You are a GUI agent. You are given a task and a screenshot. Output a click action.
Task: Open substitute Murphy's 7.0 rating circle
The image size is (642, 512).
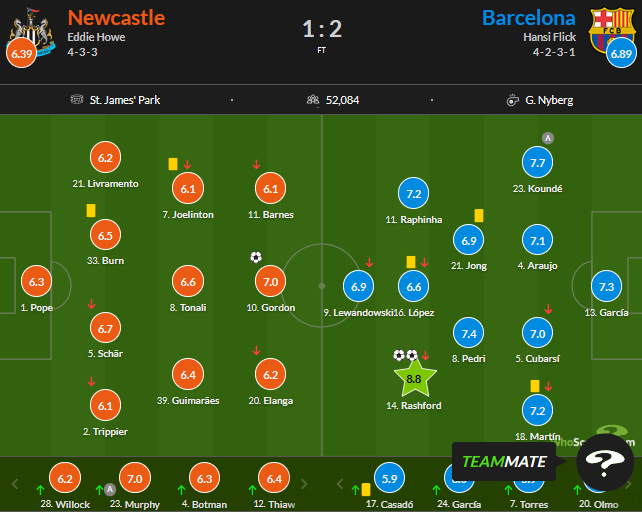[134, 480]
